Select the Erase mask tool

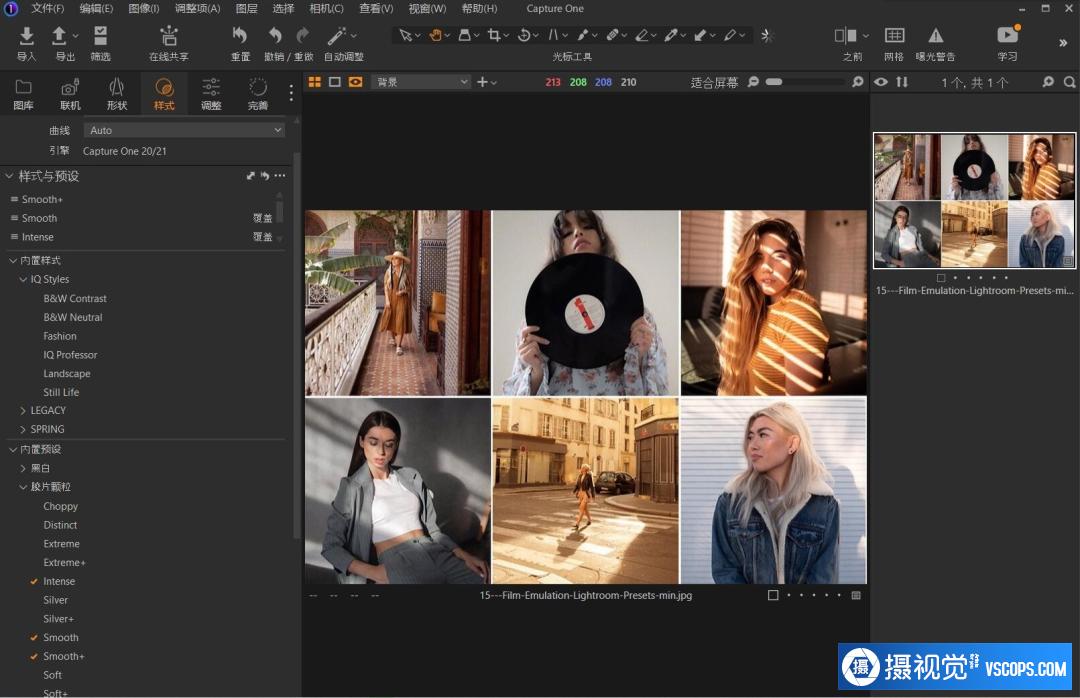[x=642, y=35]
